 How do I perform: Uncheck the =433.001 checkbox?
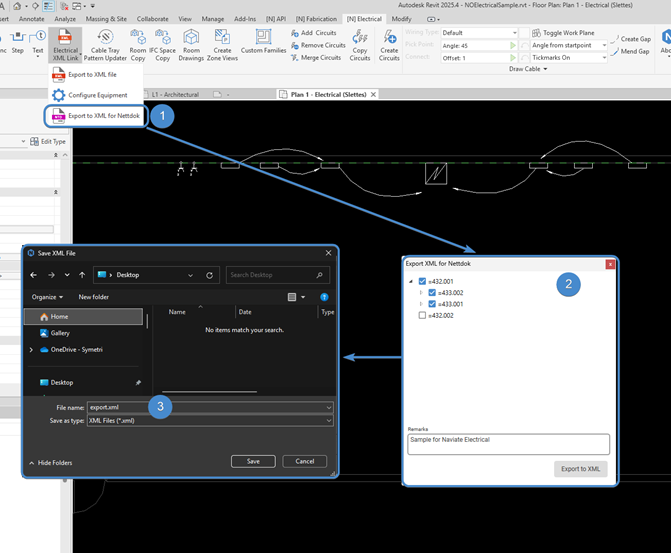point(432,304)
